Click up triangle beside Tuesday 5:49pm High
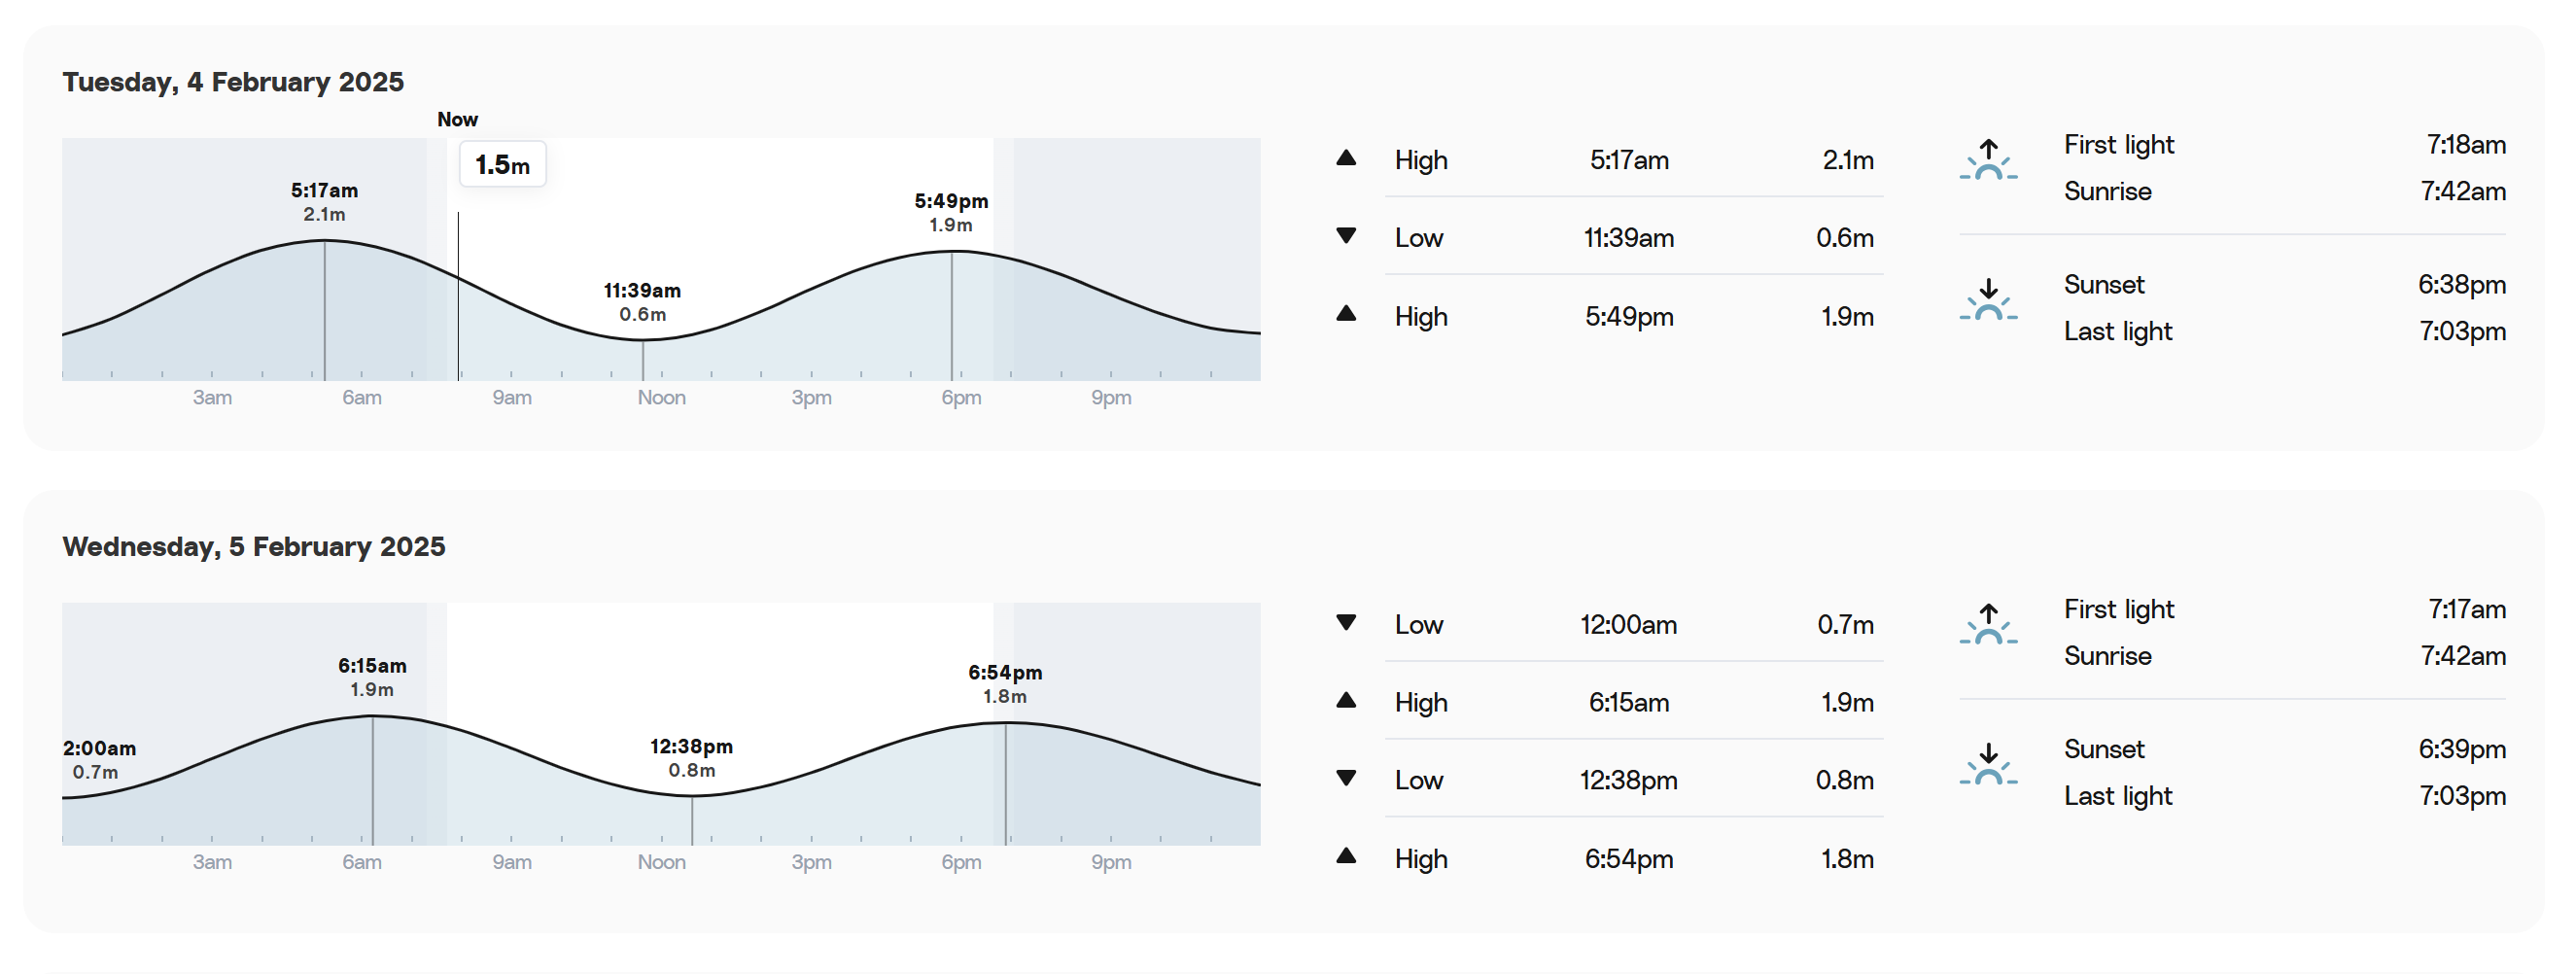 tap(1346, 314)
